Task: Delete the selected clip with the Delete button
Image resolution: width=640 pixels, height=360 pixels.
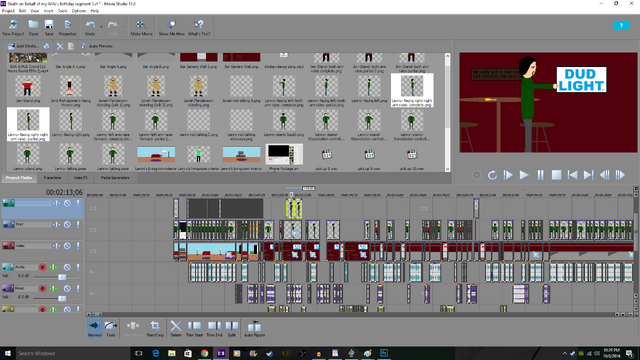Action: 176,328
